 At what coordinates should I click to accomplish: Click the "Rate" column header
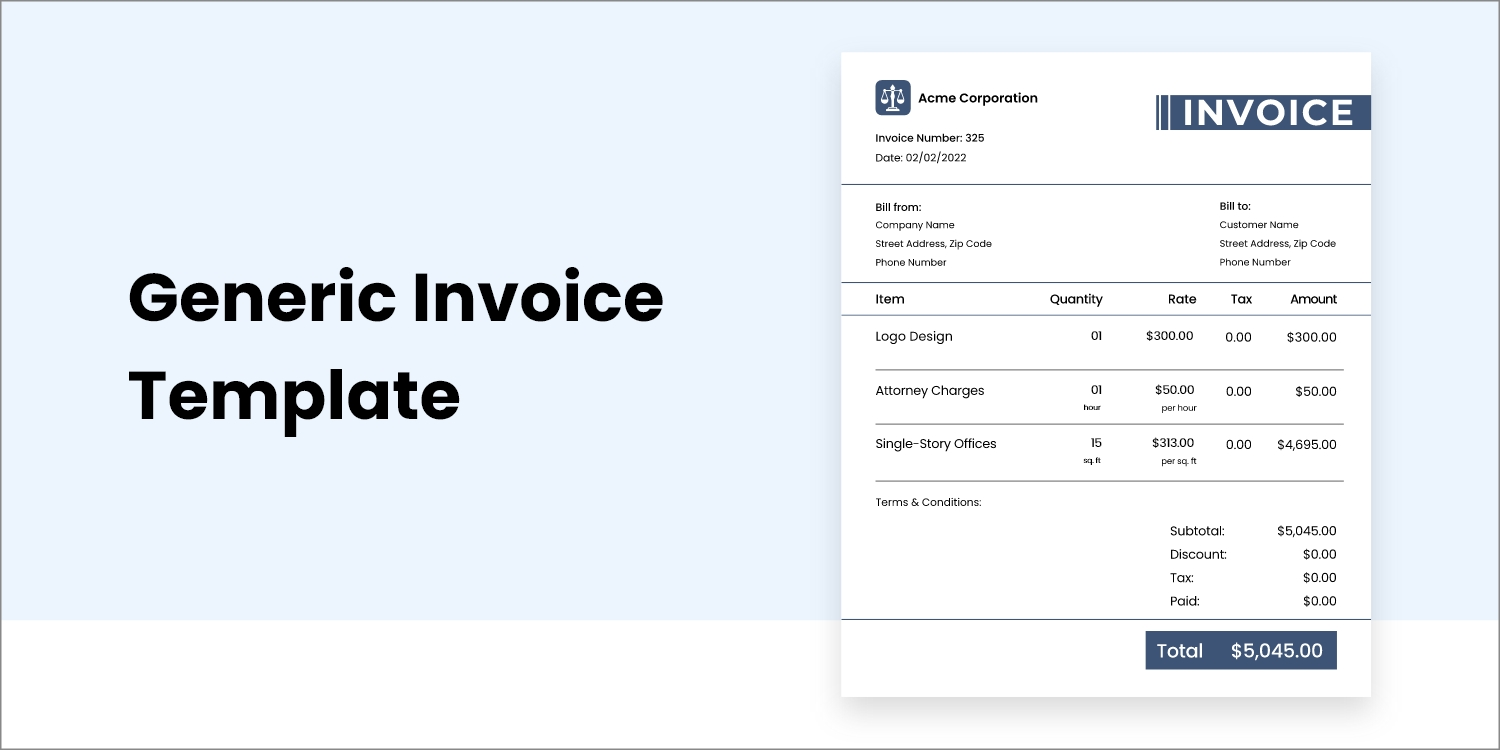pyautogui.click(x=1182, y=299)
